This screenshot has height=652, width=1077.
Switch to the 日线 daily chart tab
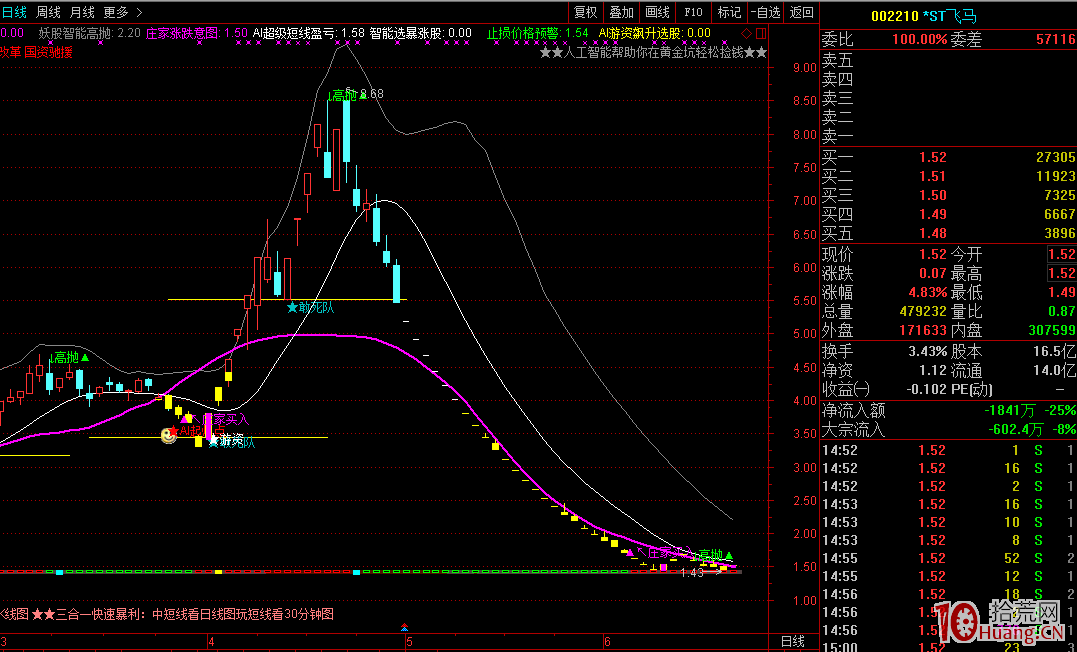pyautogui.click(x=14, y=12)
